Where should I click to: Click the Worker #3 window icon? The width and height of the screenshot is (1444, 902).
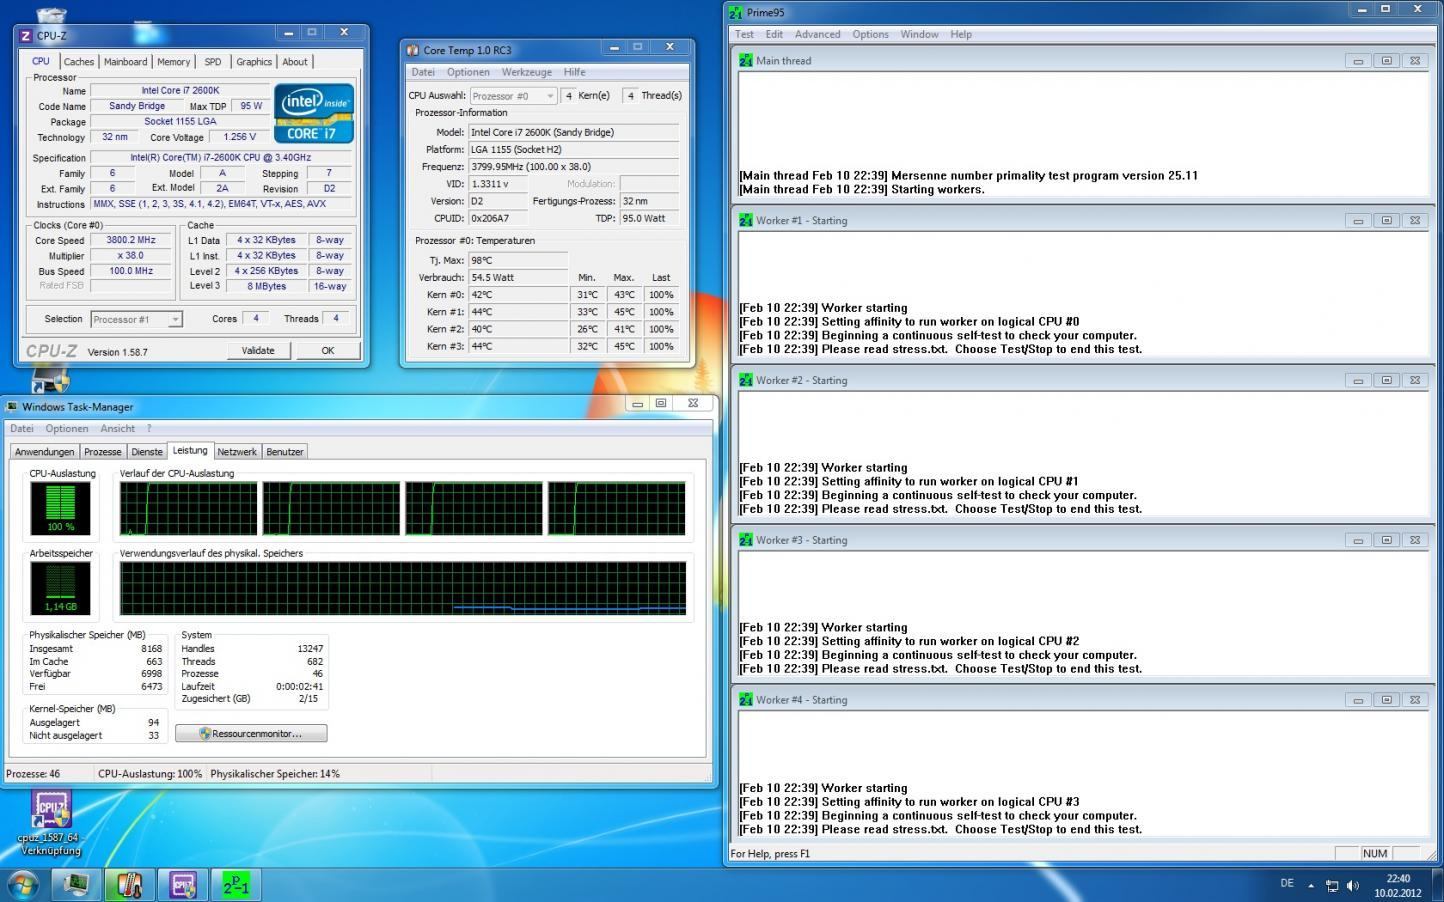[746, 541]
